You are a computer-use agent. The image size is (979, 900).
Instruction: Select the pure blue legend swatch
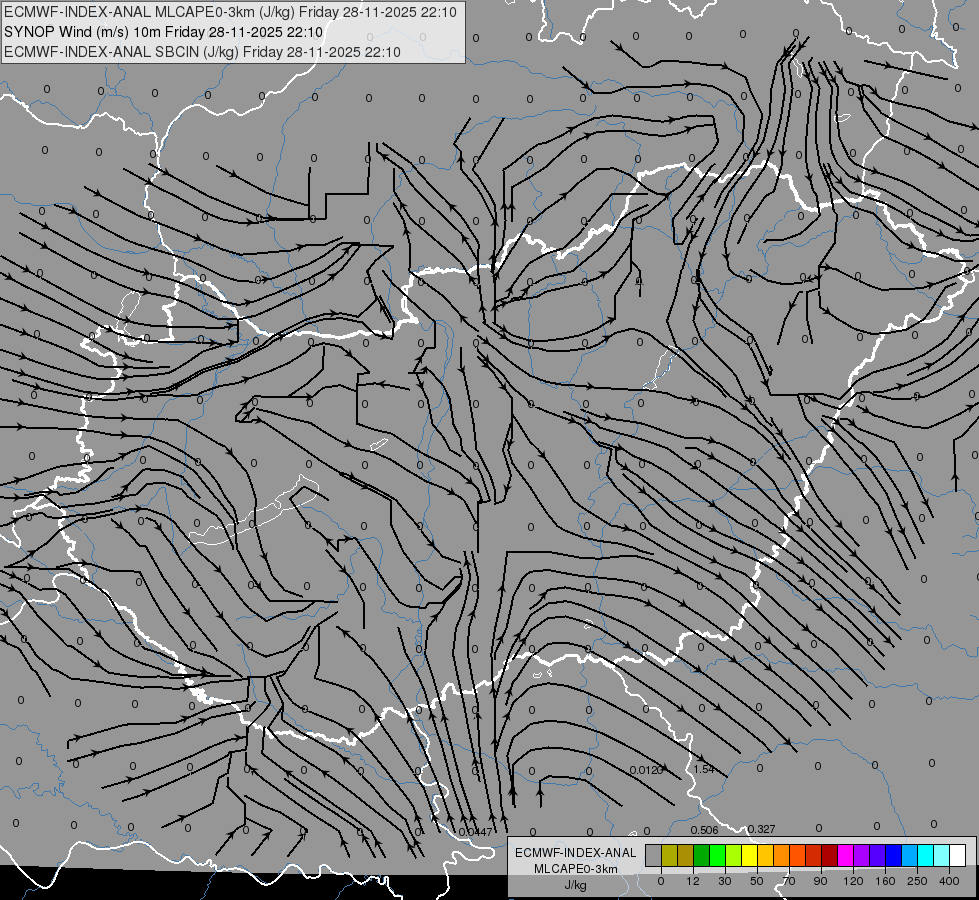pos(893,855)
